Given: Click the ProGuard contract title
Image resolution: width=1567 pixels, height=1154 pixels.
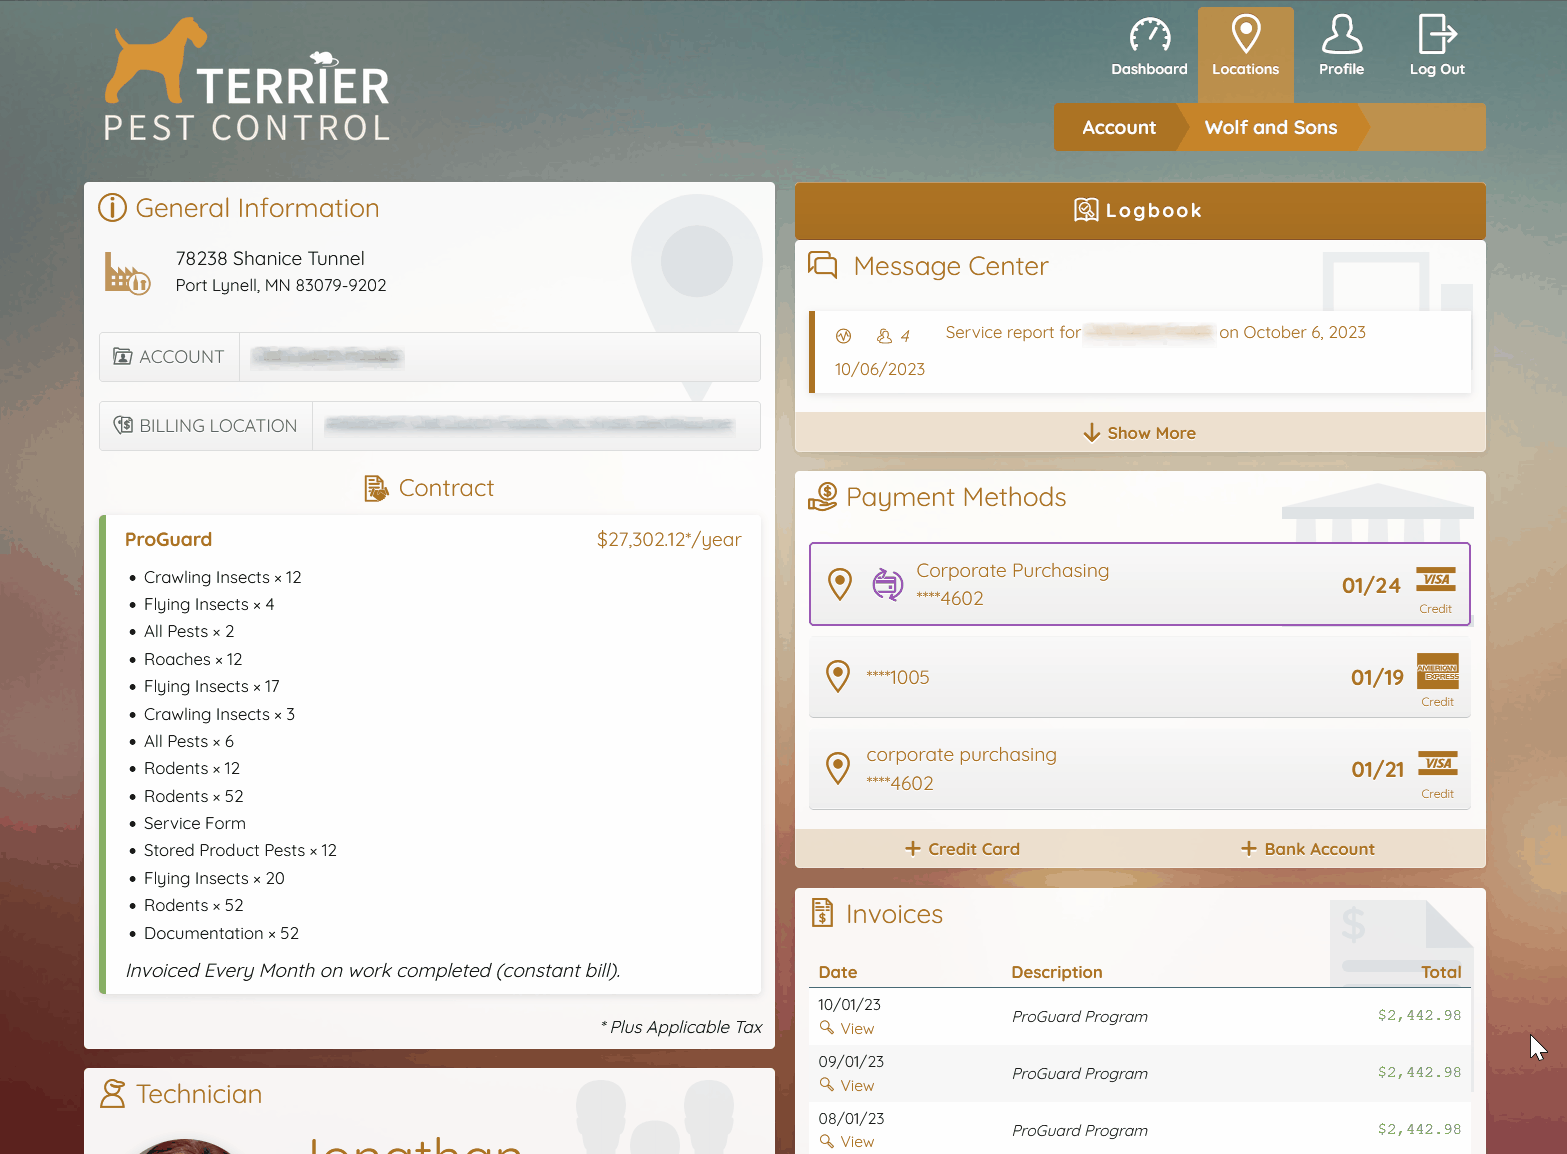Looking at the screenshot, I should point(168,539).
